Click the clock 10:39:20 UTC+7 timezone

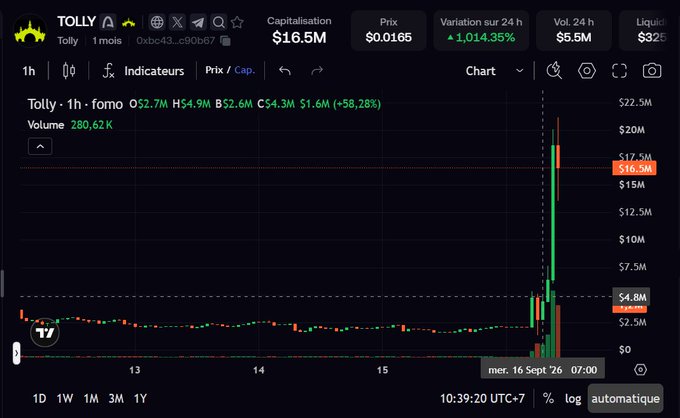click(x=482, y=398)
